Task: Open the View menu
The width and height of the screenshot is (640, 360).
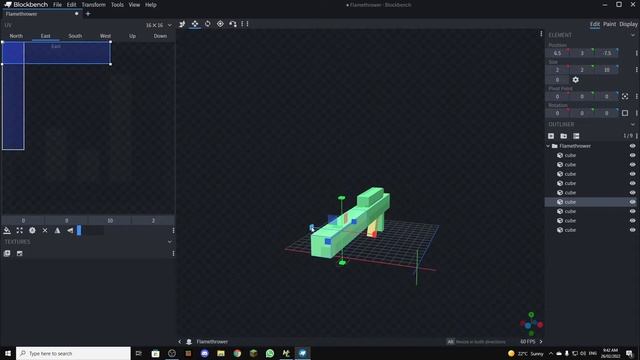Action: [x=134, y=5]
